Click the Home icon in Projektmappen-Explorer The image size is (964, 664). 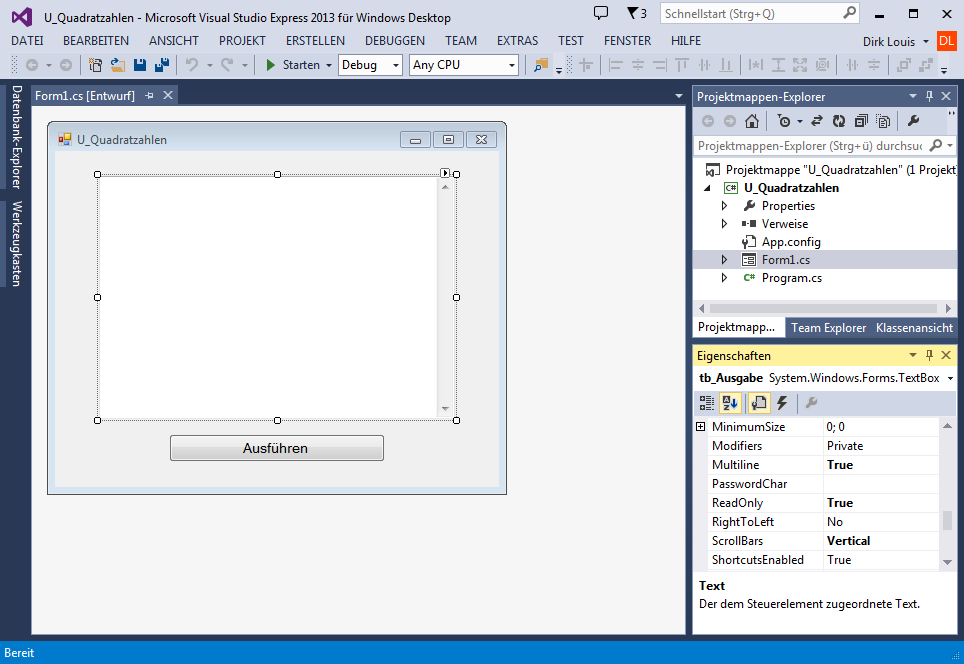click(x=751, y=121)
